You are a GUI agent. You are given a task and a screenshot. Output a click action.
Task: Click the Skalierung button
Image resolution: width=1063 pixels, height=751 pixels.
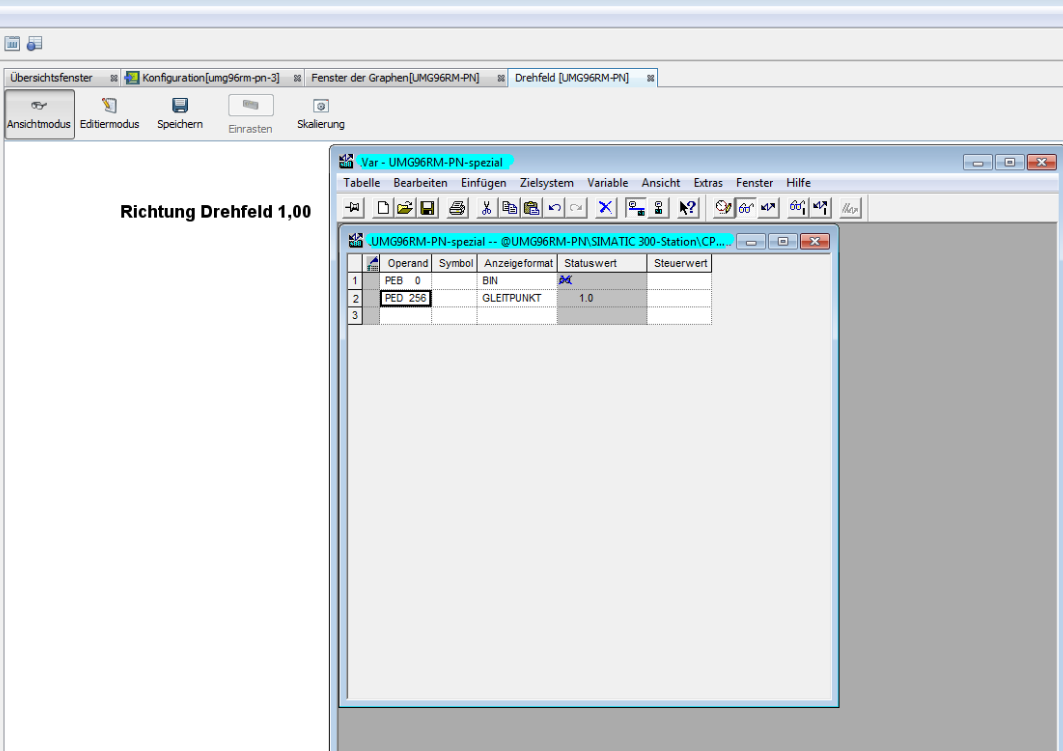(321, 114)
